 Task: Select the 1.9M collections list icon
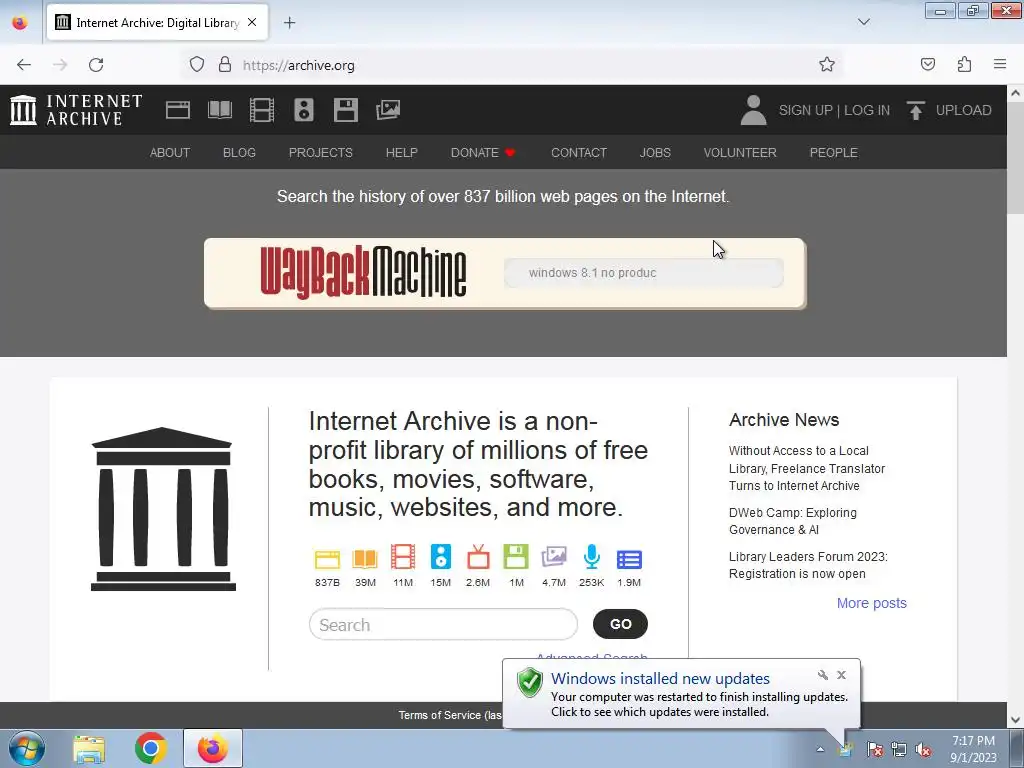[629, 560]
